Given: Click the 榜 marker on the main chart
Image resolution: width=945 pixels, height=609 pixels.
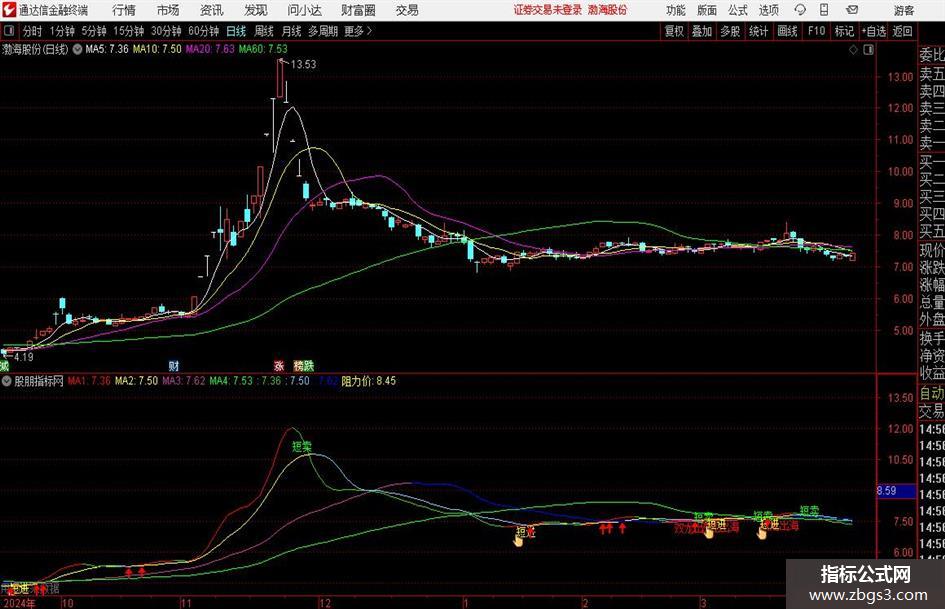Looking at the screenshot, I should (x=298, y=365).
